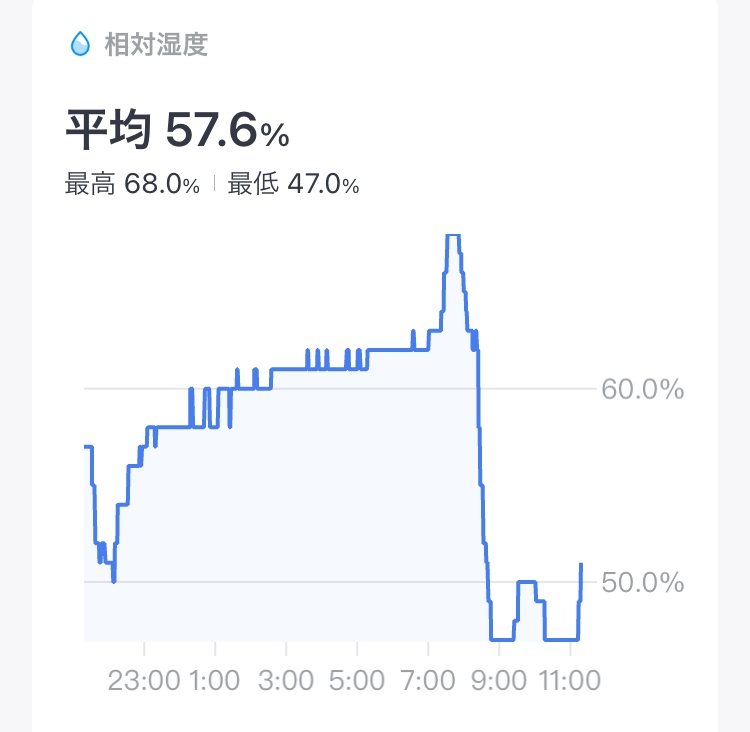
Task: Click the curve's lowest dip before 23:00
Action: [114, 579]
